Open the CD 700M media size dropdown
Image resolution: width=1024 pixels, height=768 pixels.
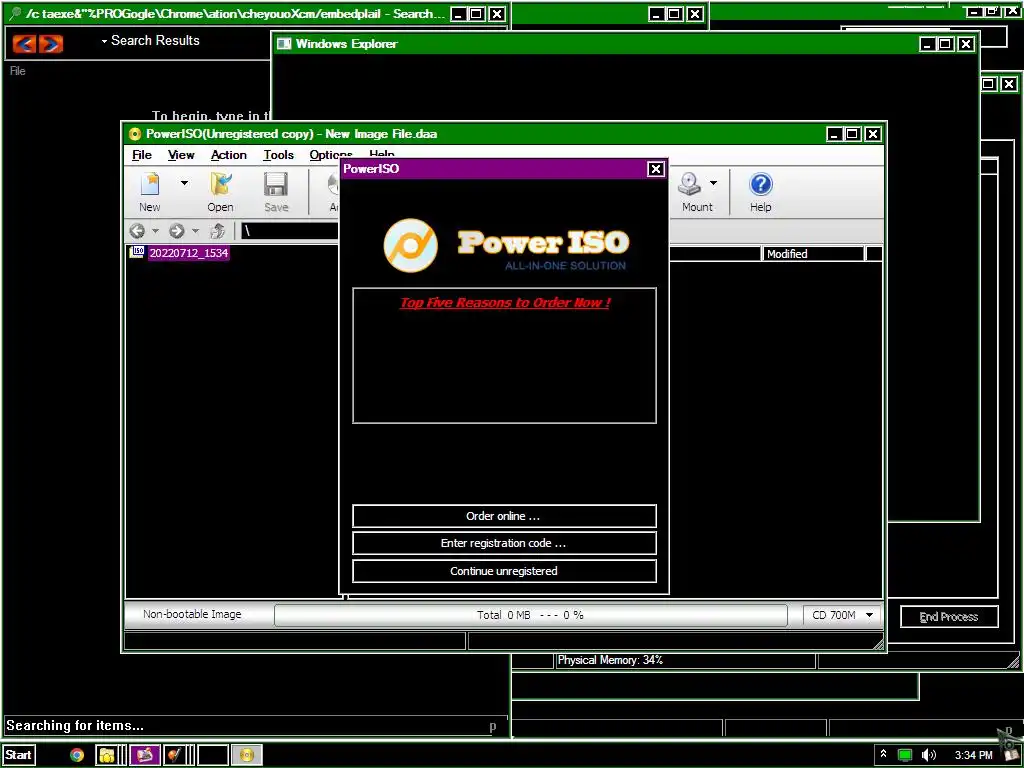click(841, 615)
